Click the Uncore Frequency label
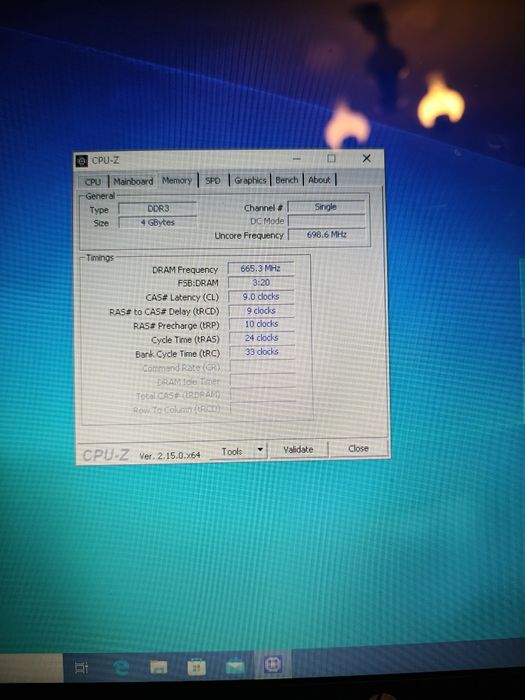Viewport: 525px width, 700px height. [x=249, y=235]
